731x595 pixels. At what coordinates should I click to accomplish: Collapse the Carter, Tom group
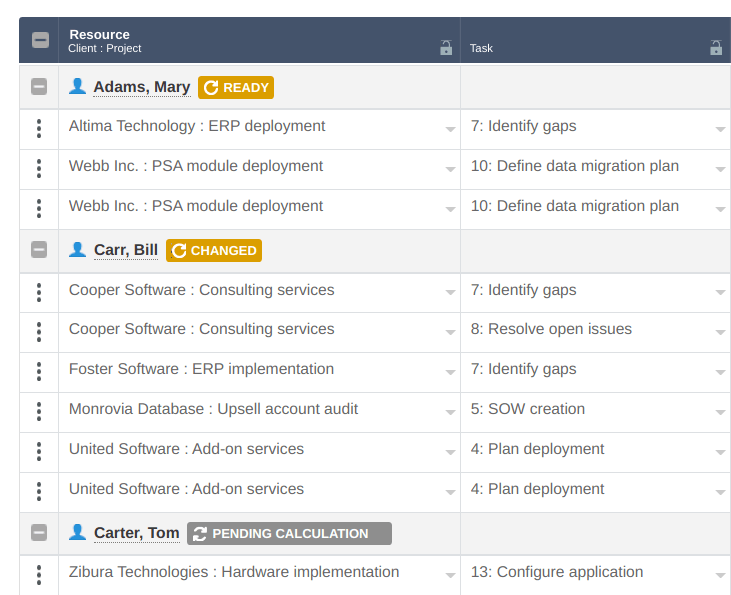coord(39,533)
